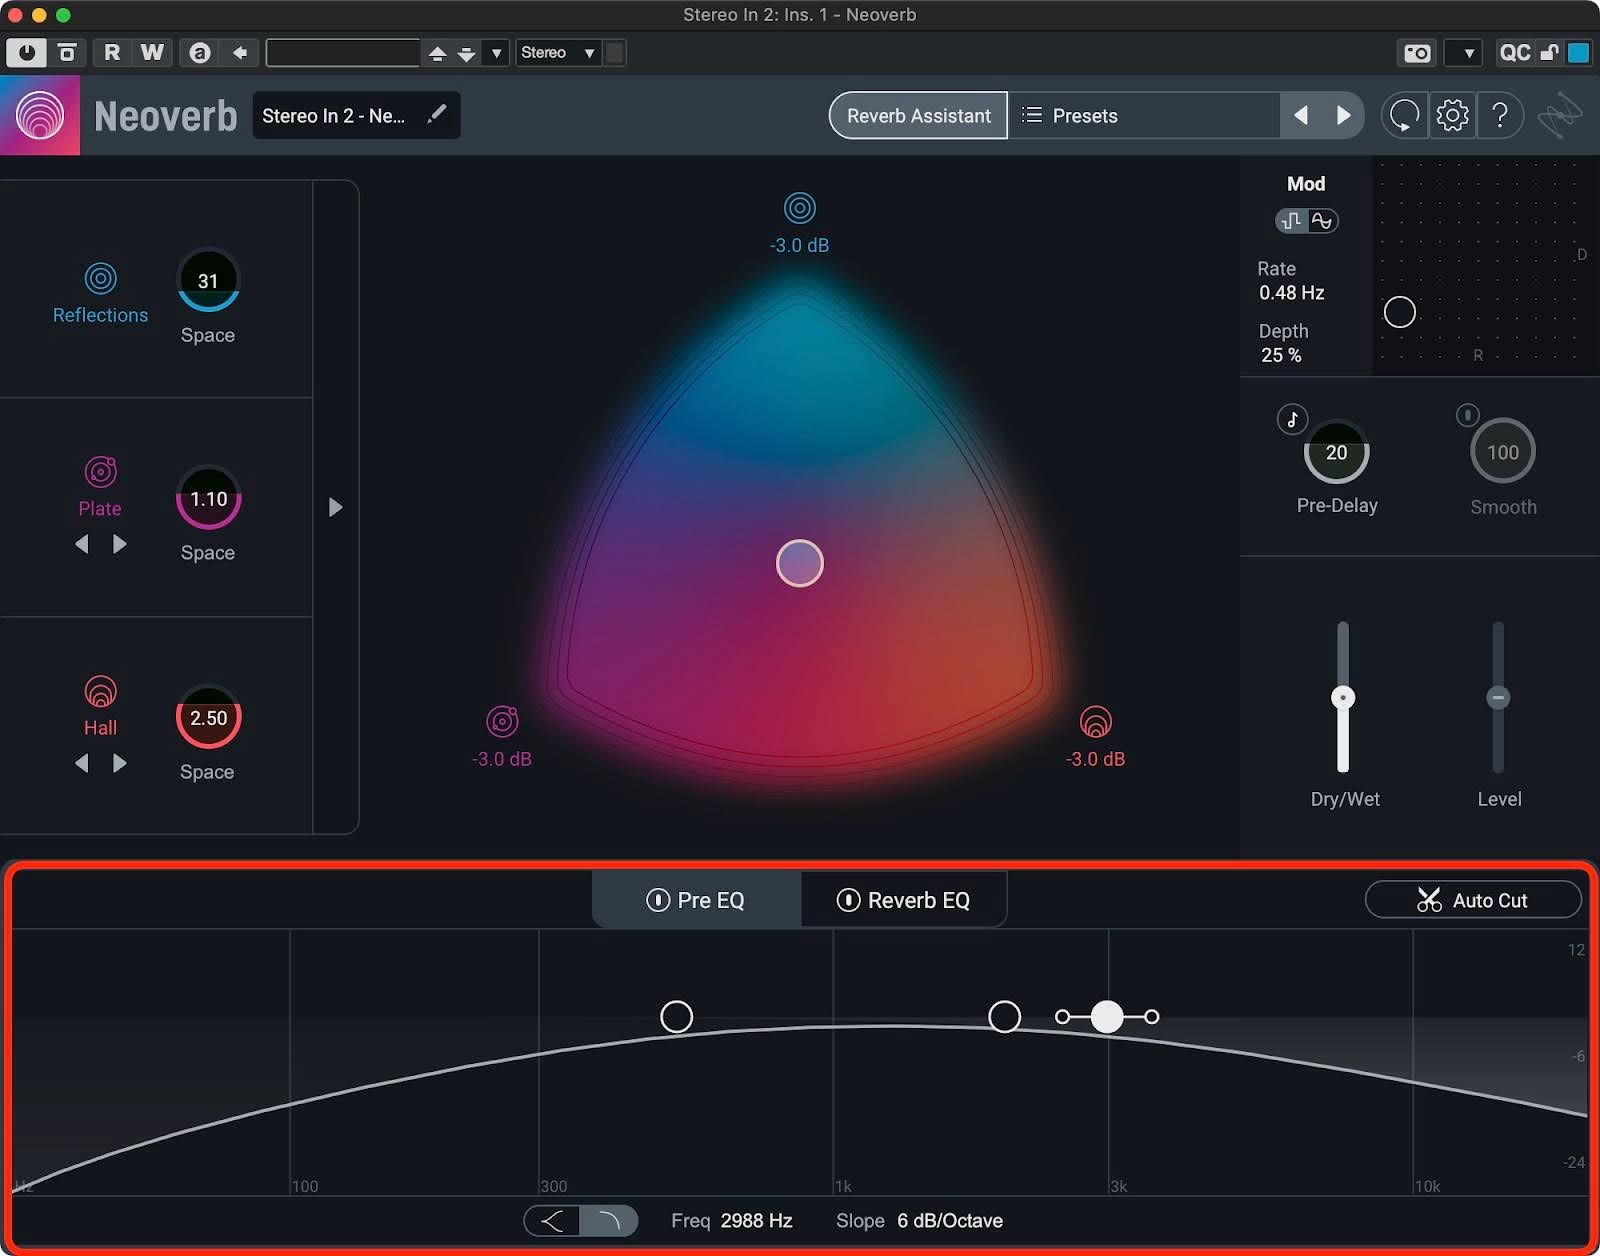
Task: Click the circular arrow icon beside the settings gear
Action: 1404,116
